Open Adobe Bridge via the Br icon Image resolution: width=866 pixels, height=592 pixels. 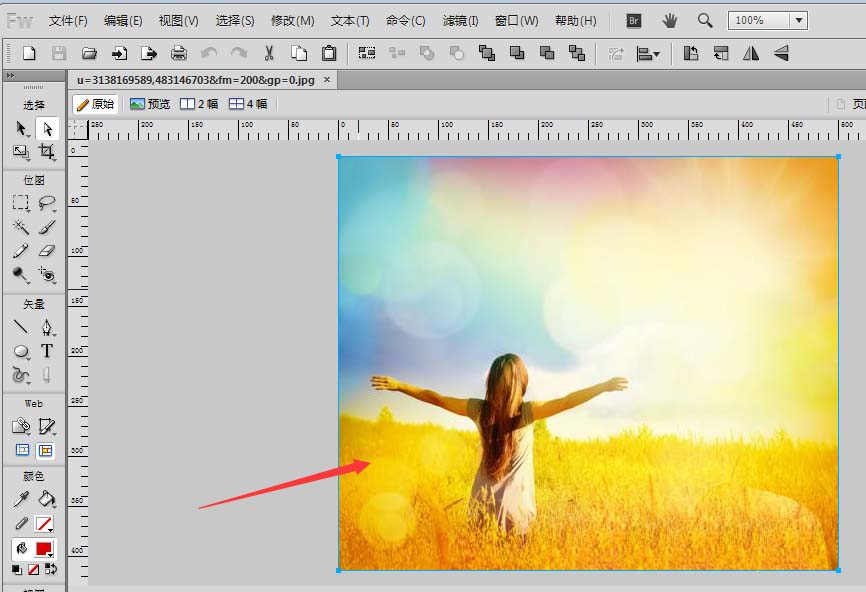633,20
